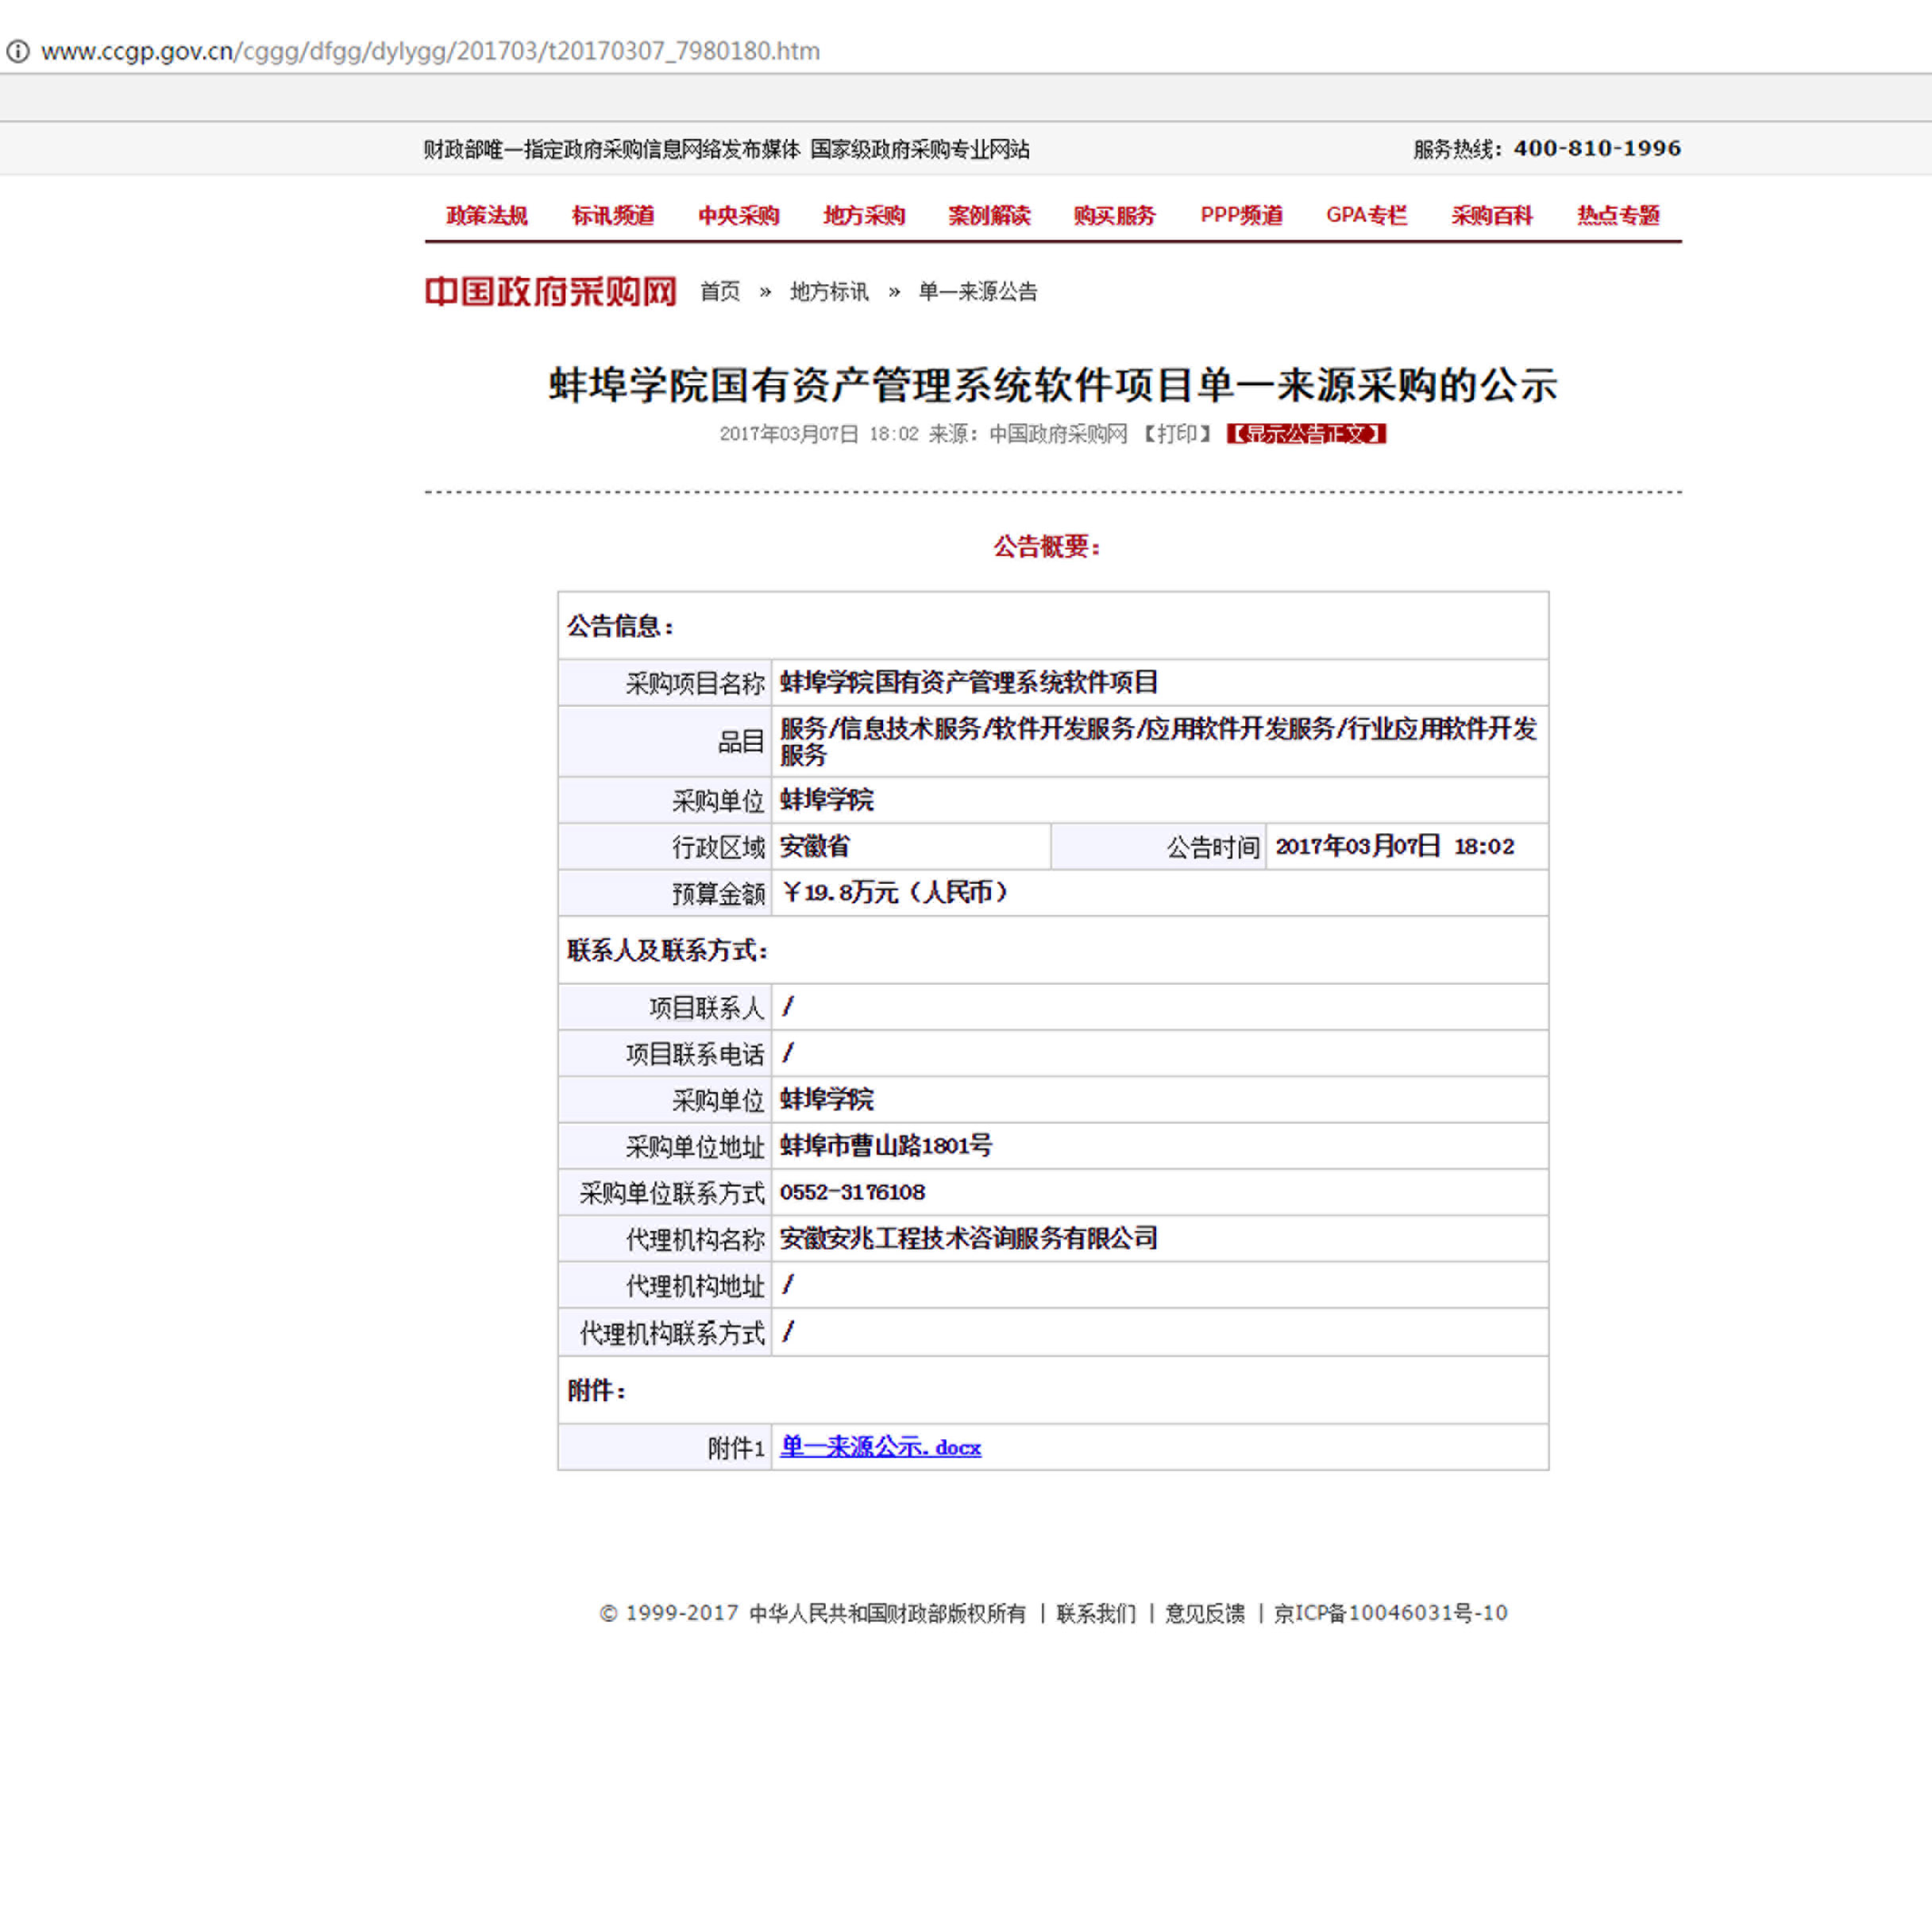Click 意见反馈 footer link
1932x1926 pixels.
coord(1205,1613)
